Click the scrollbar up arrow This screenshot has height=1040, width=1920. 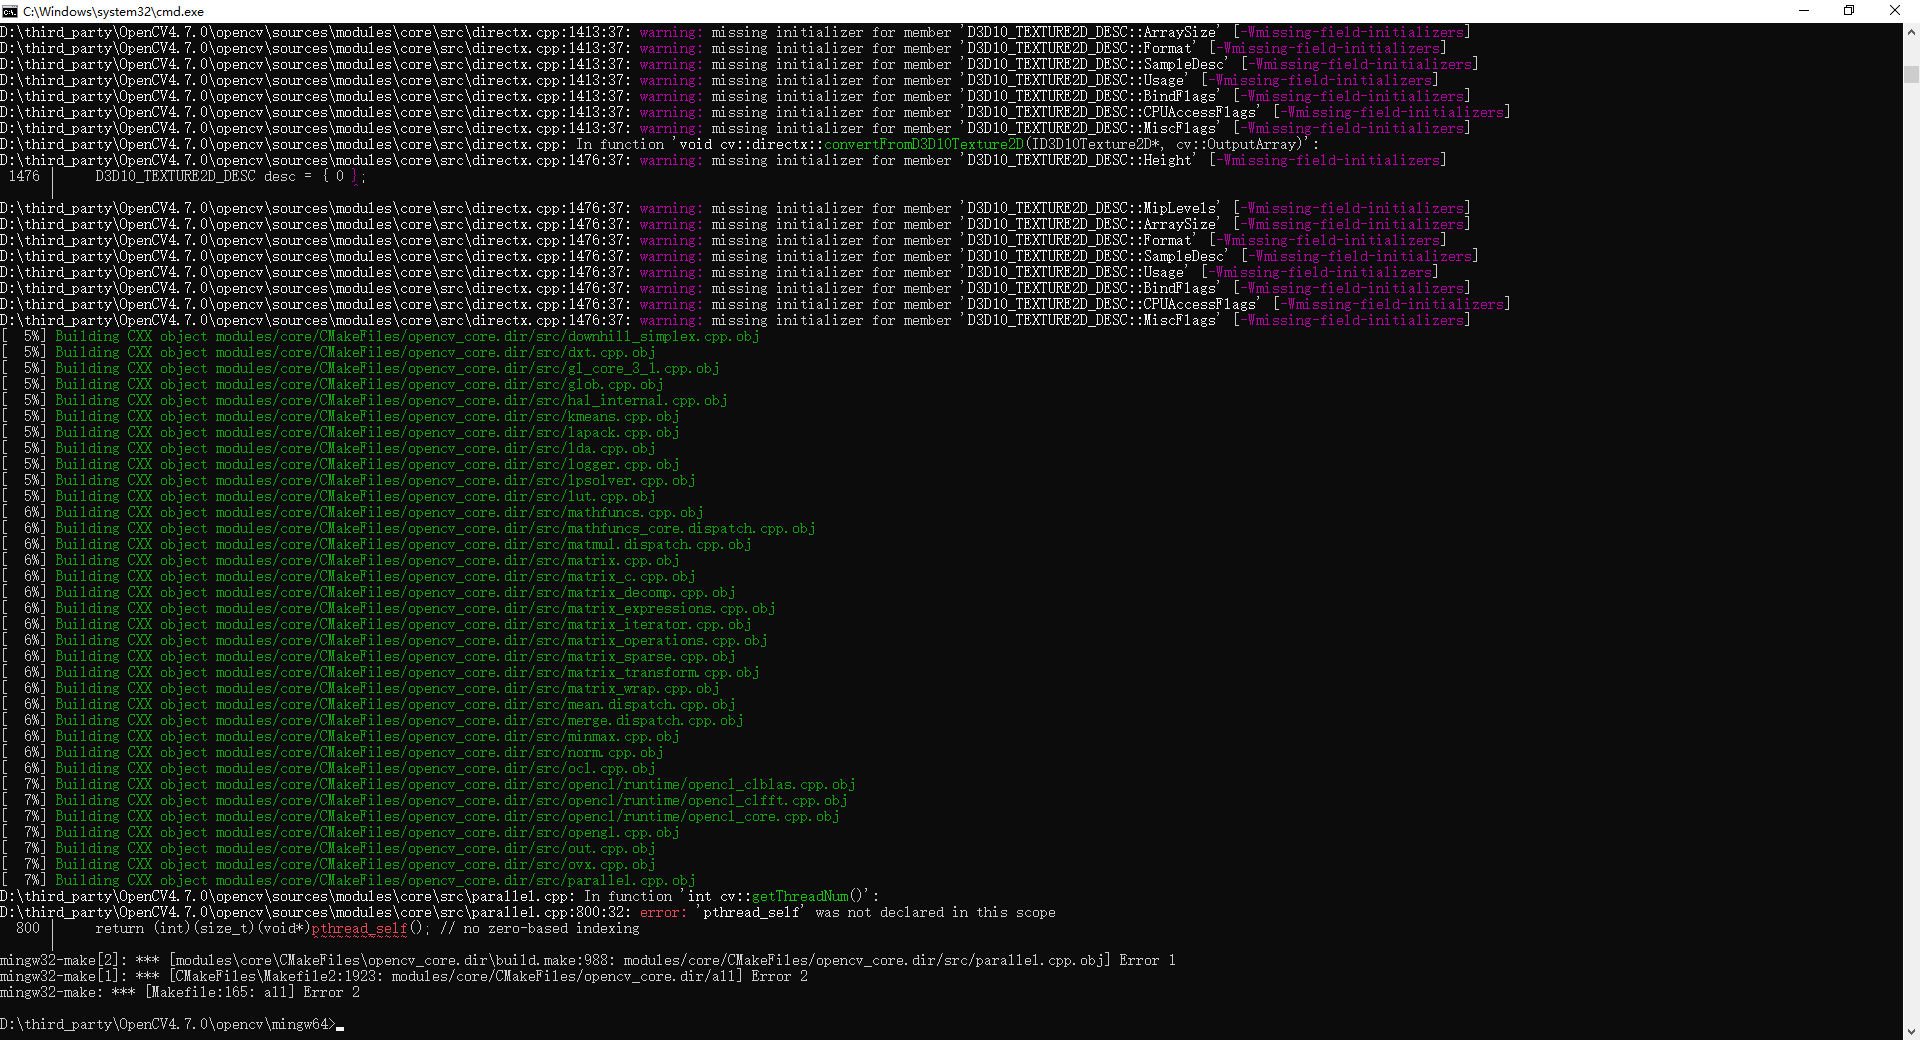[x=1911, y=32]
